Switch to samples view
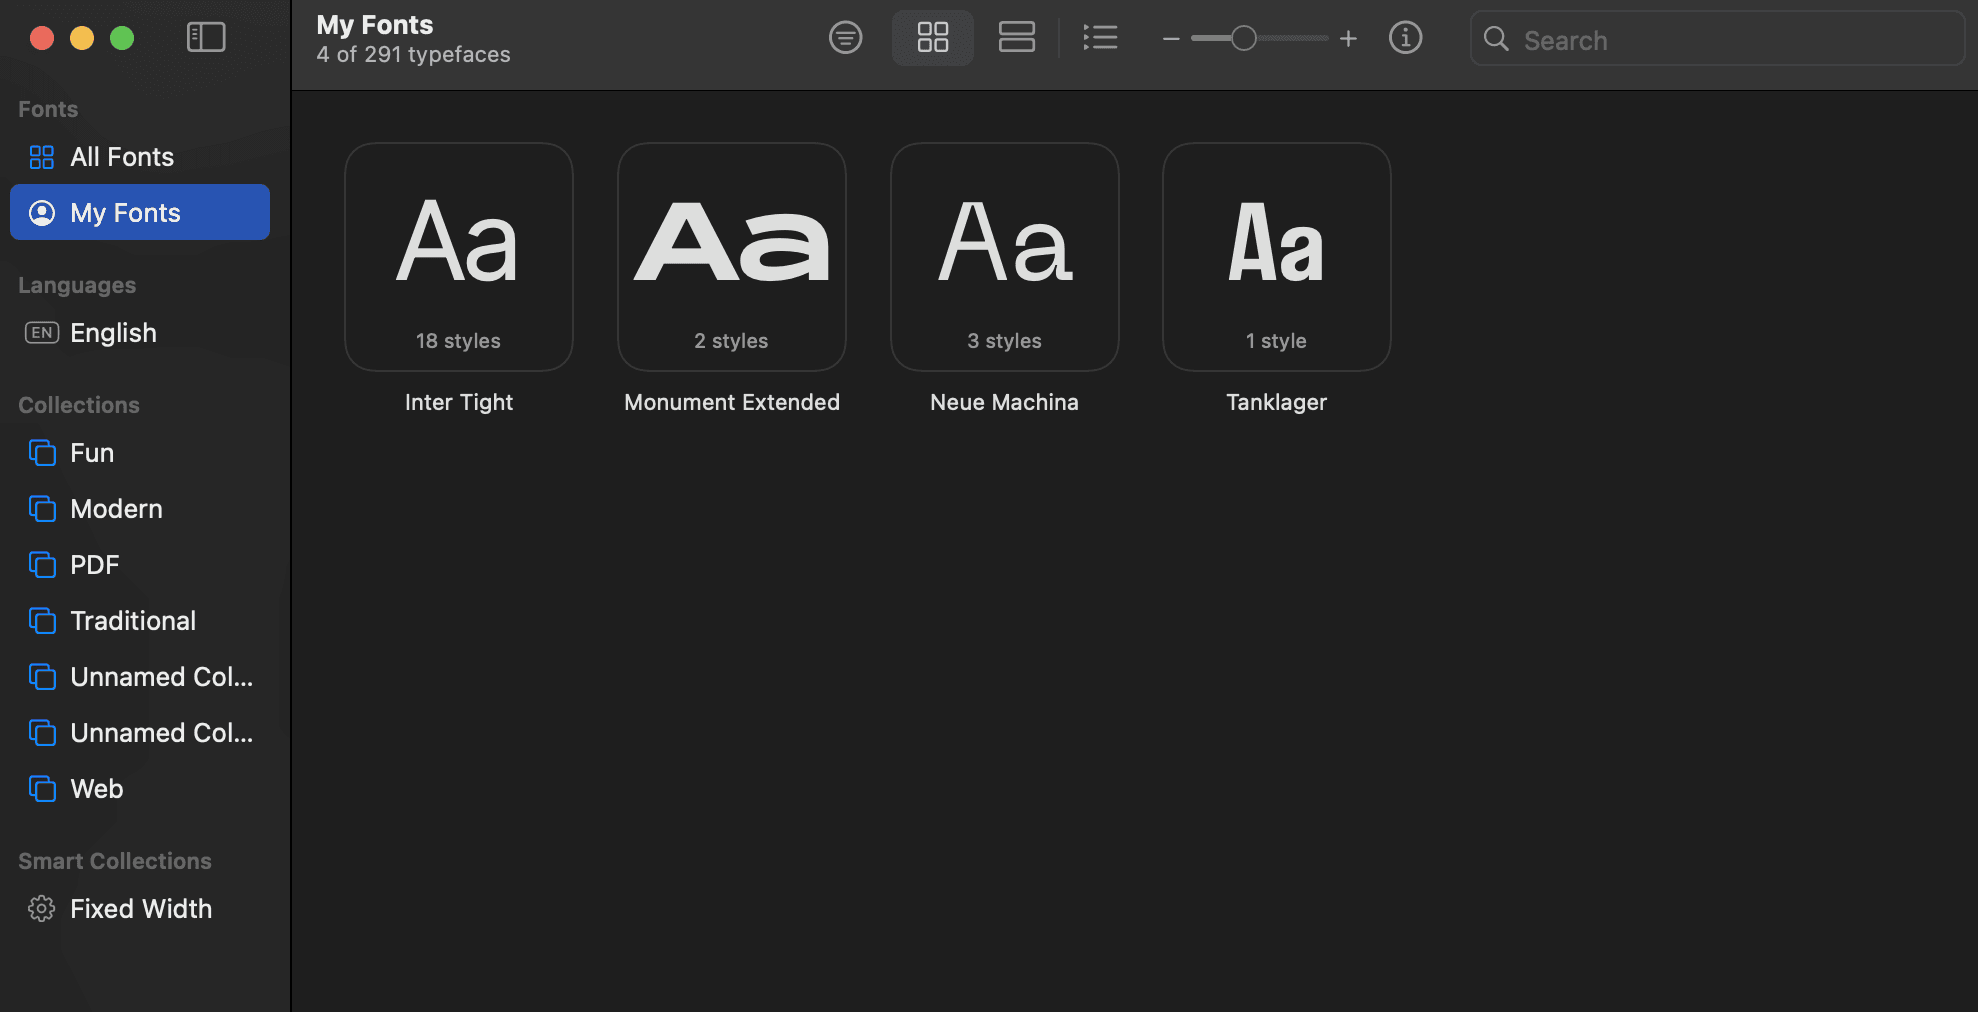1978x1012 pixels. coord(1017,38)
